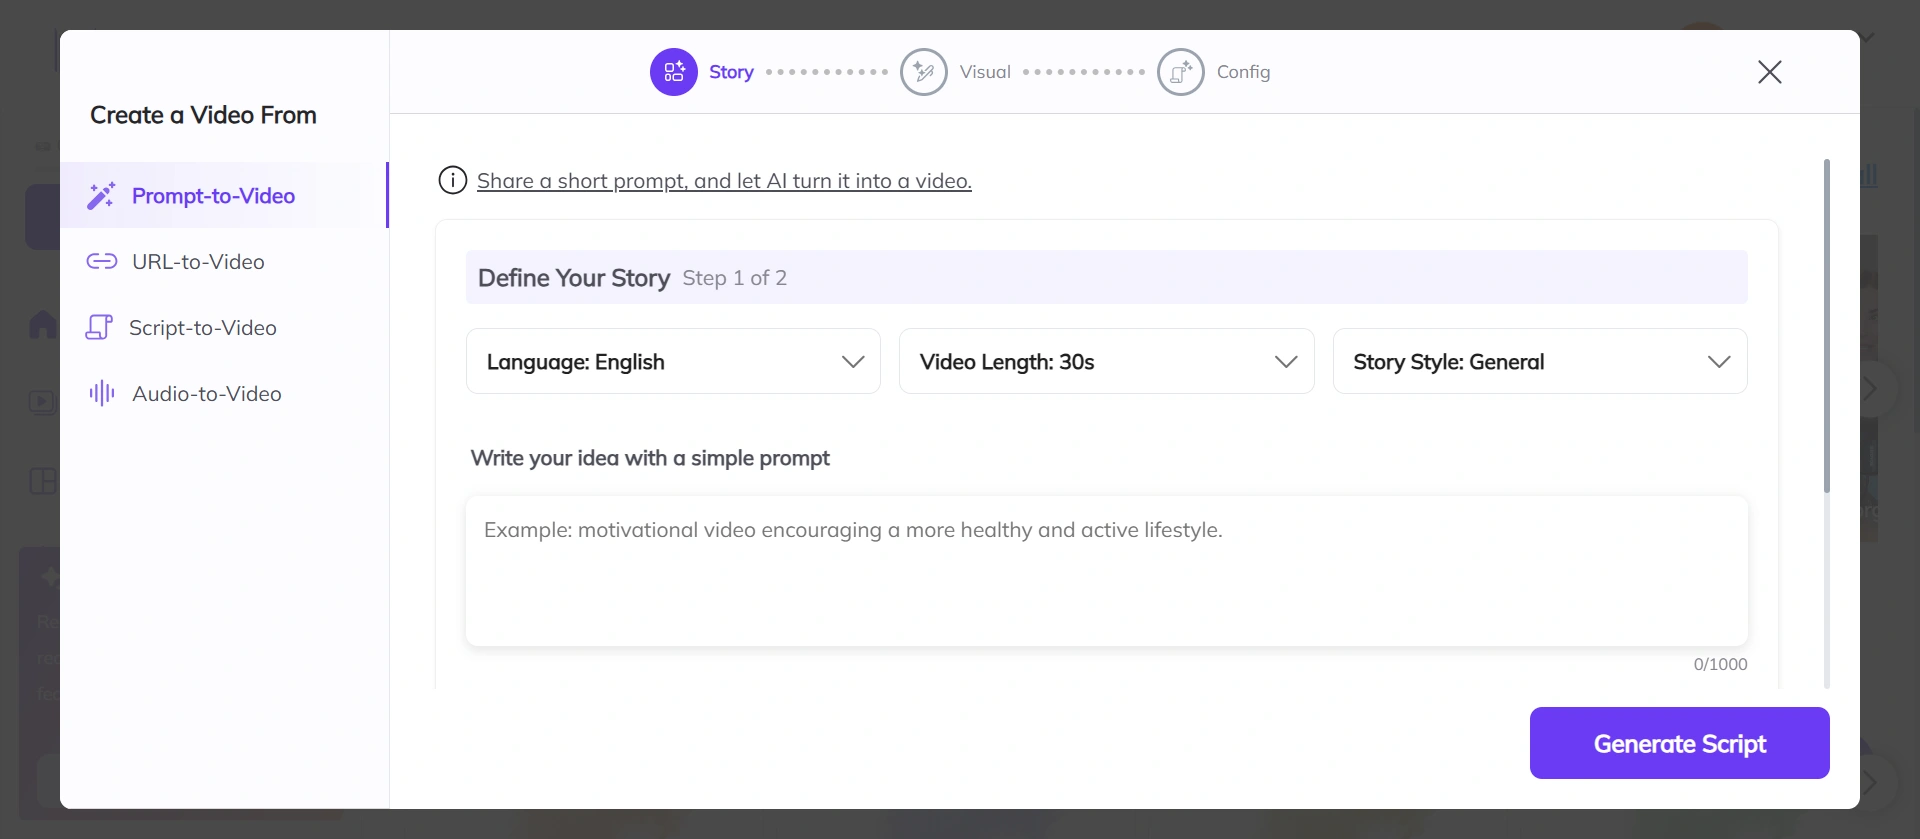The height and width of the screenshot is (839, 1920).
Task: Click the Config step icon
Action: click(x=1181, y=72)
